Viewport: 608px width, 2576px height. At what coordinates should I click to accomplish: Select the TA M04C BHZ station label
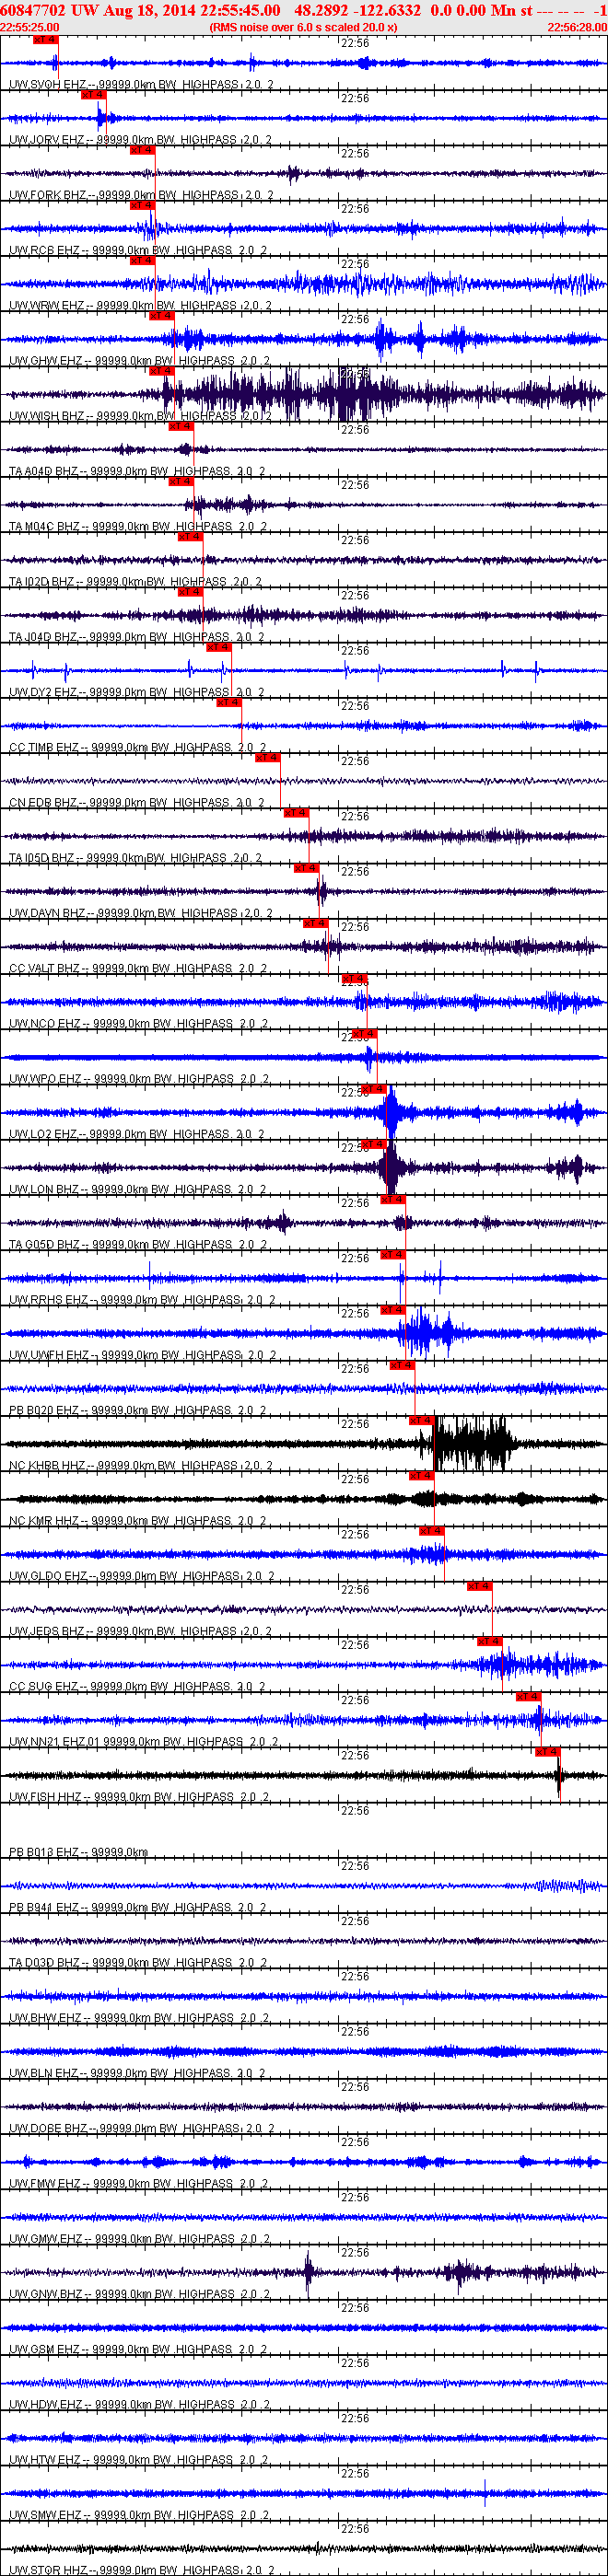tap(137, 526)
